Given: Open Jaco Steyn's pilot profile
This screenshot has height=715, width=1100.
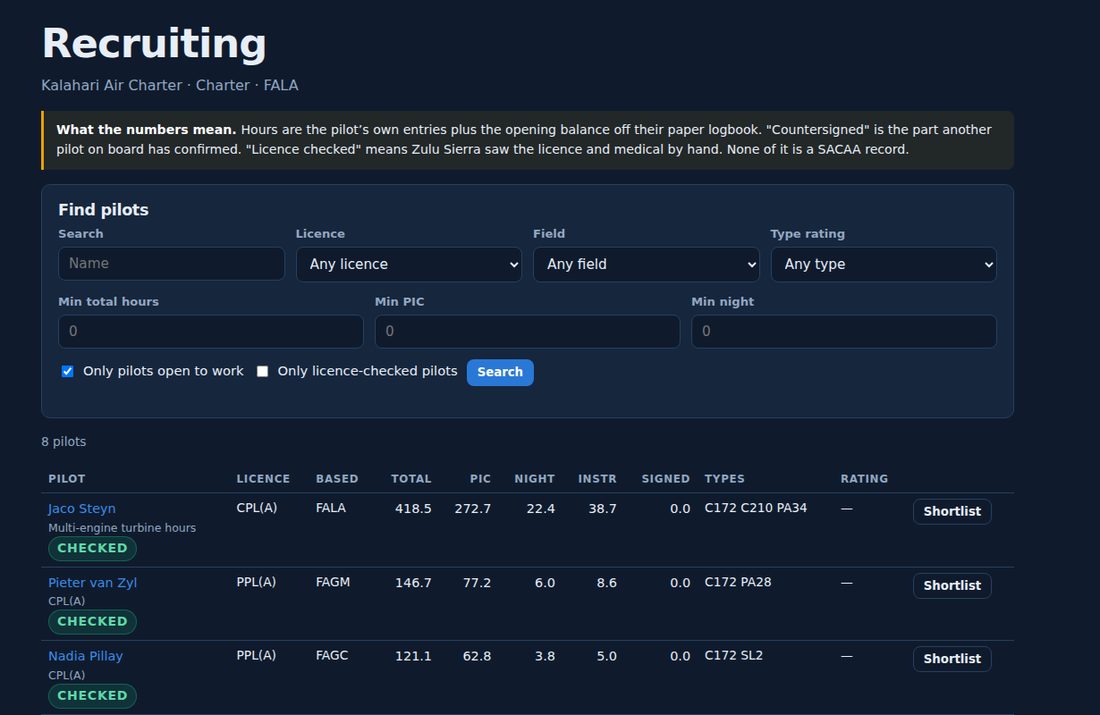Looking at the screenshot, I should tap(82, 509).
